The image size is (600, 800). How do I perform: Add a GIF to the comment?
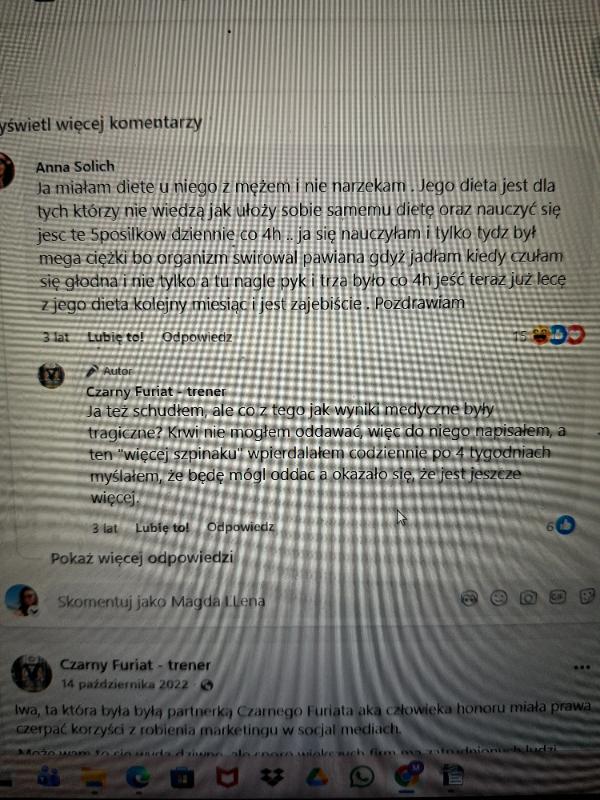coord(558,596)
